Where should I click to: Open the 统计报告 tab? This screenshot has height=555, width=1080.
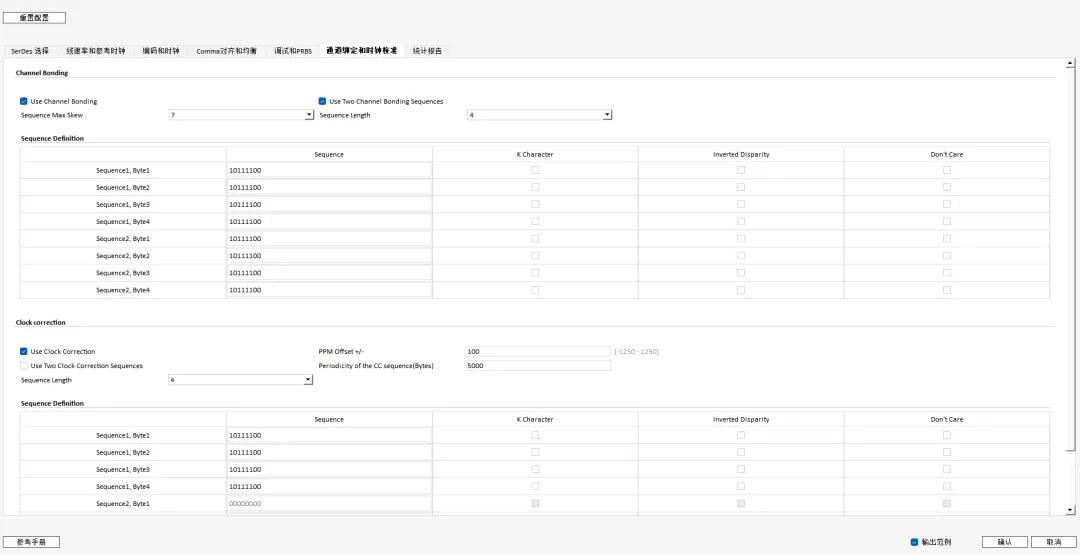pos(427,51)
